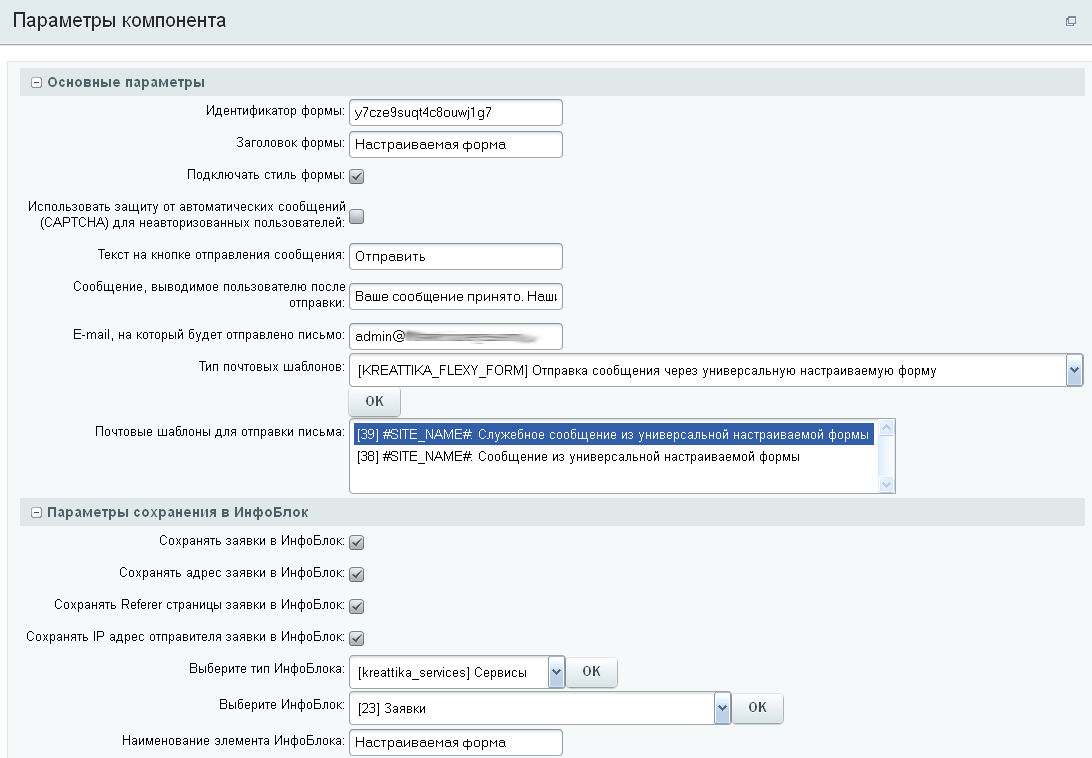Click the Идентификатор формы input field
The width and height of the screenshot is (1092, 758).
coord(456,112)
